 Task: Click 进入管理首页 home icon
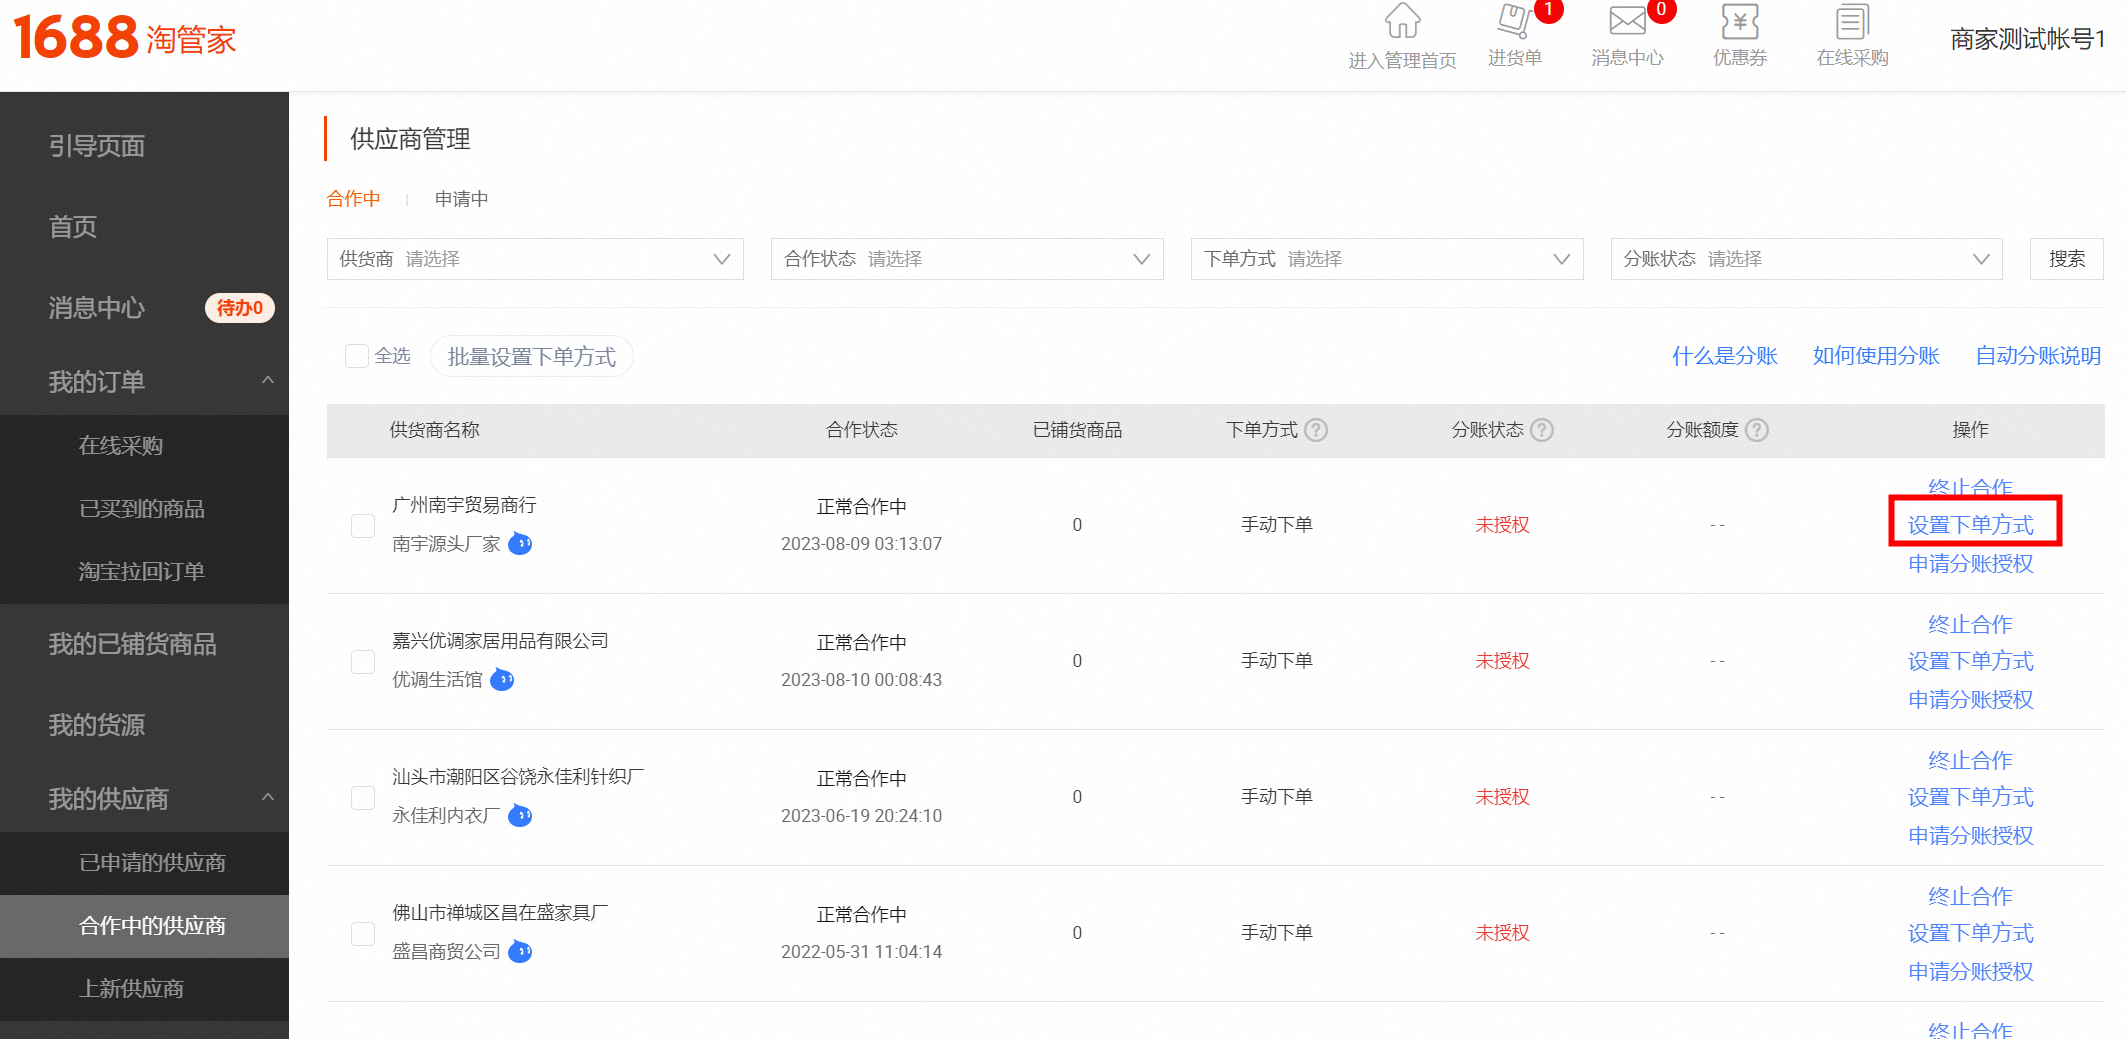point(1402,22)
